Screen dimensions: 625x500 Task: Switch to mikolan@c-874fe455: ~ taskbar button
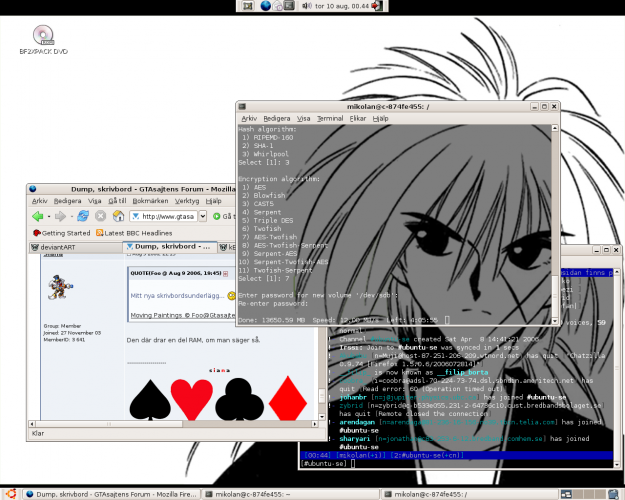click(x=290, y=494)
